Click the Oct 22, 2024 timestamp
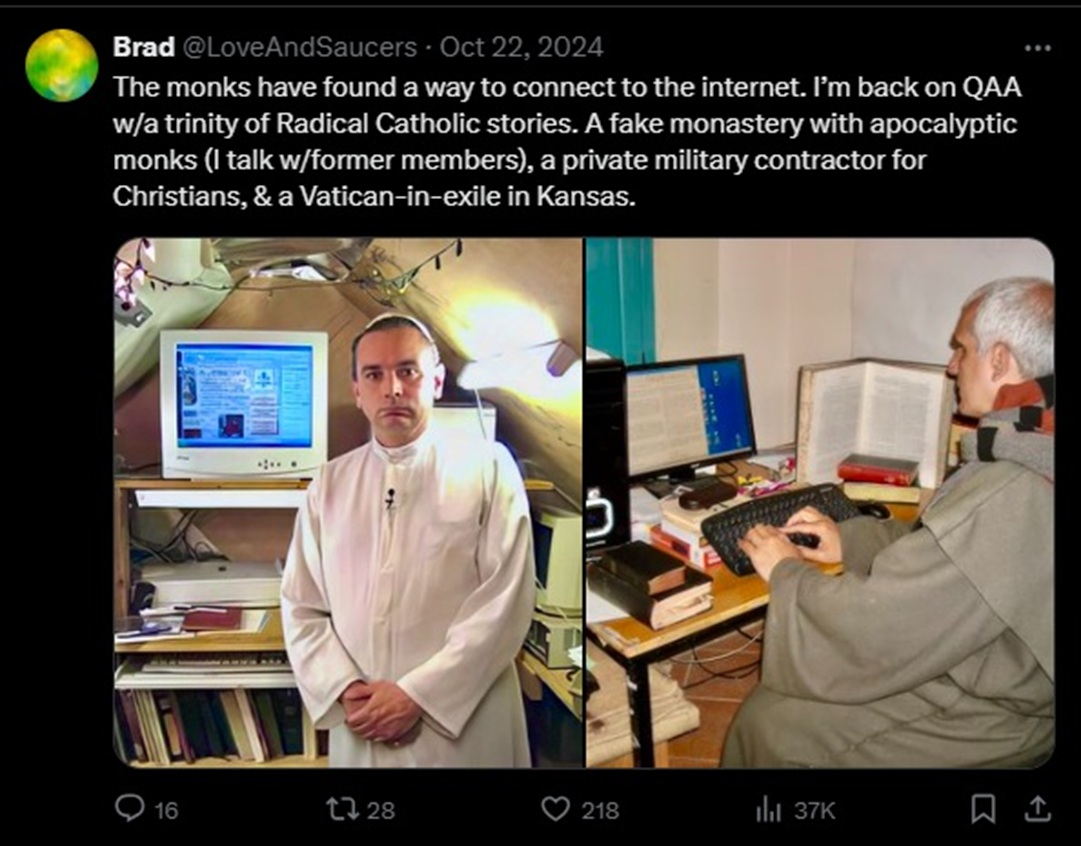The width and height of the screenshot is (1081, 846). 521,47
